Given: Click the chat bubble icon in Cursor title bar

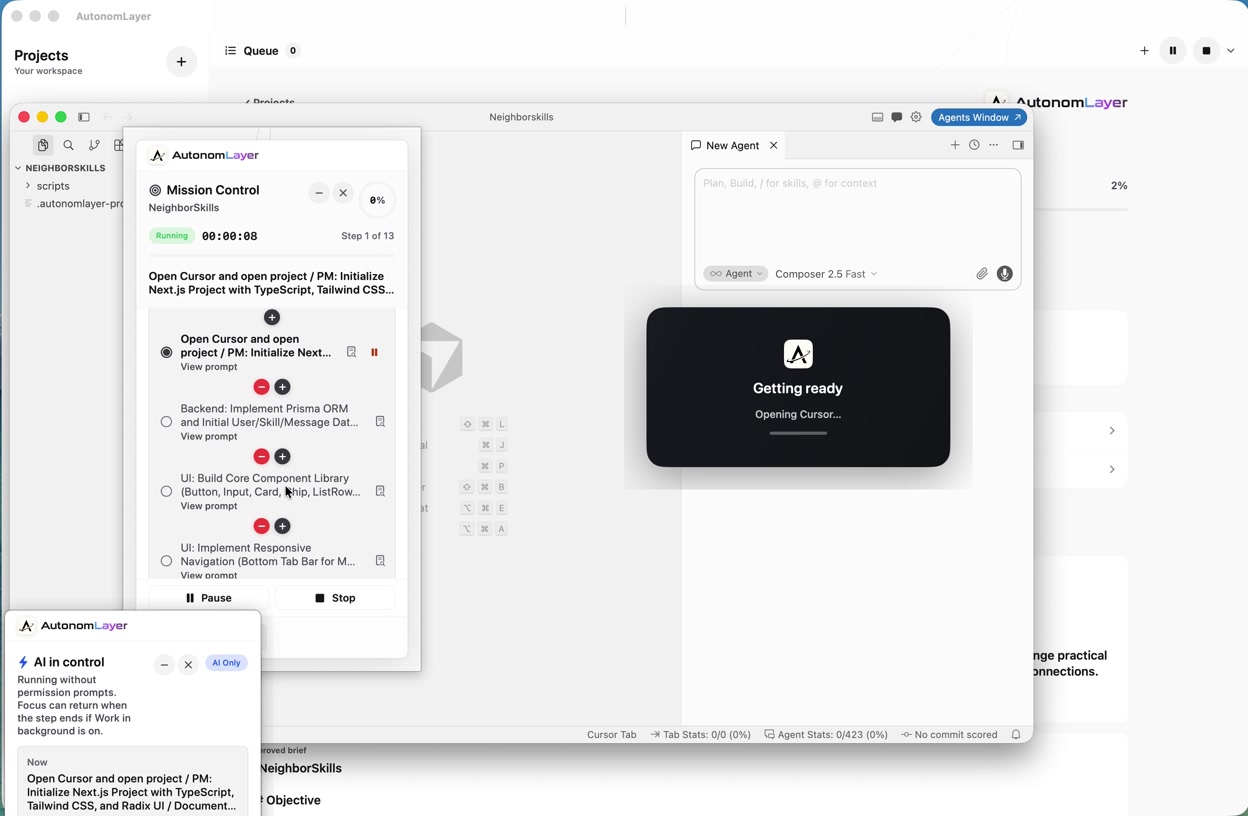Looking at the screenshot, I should point(897,117).
